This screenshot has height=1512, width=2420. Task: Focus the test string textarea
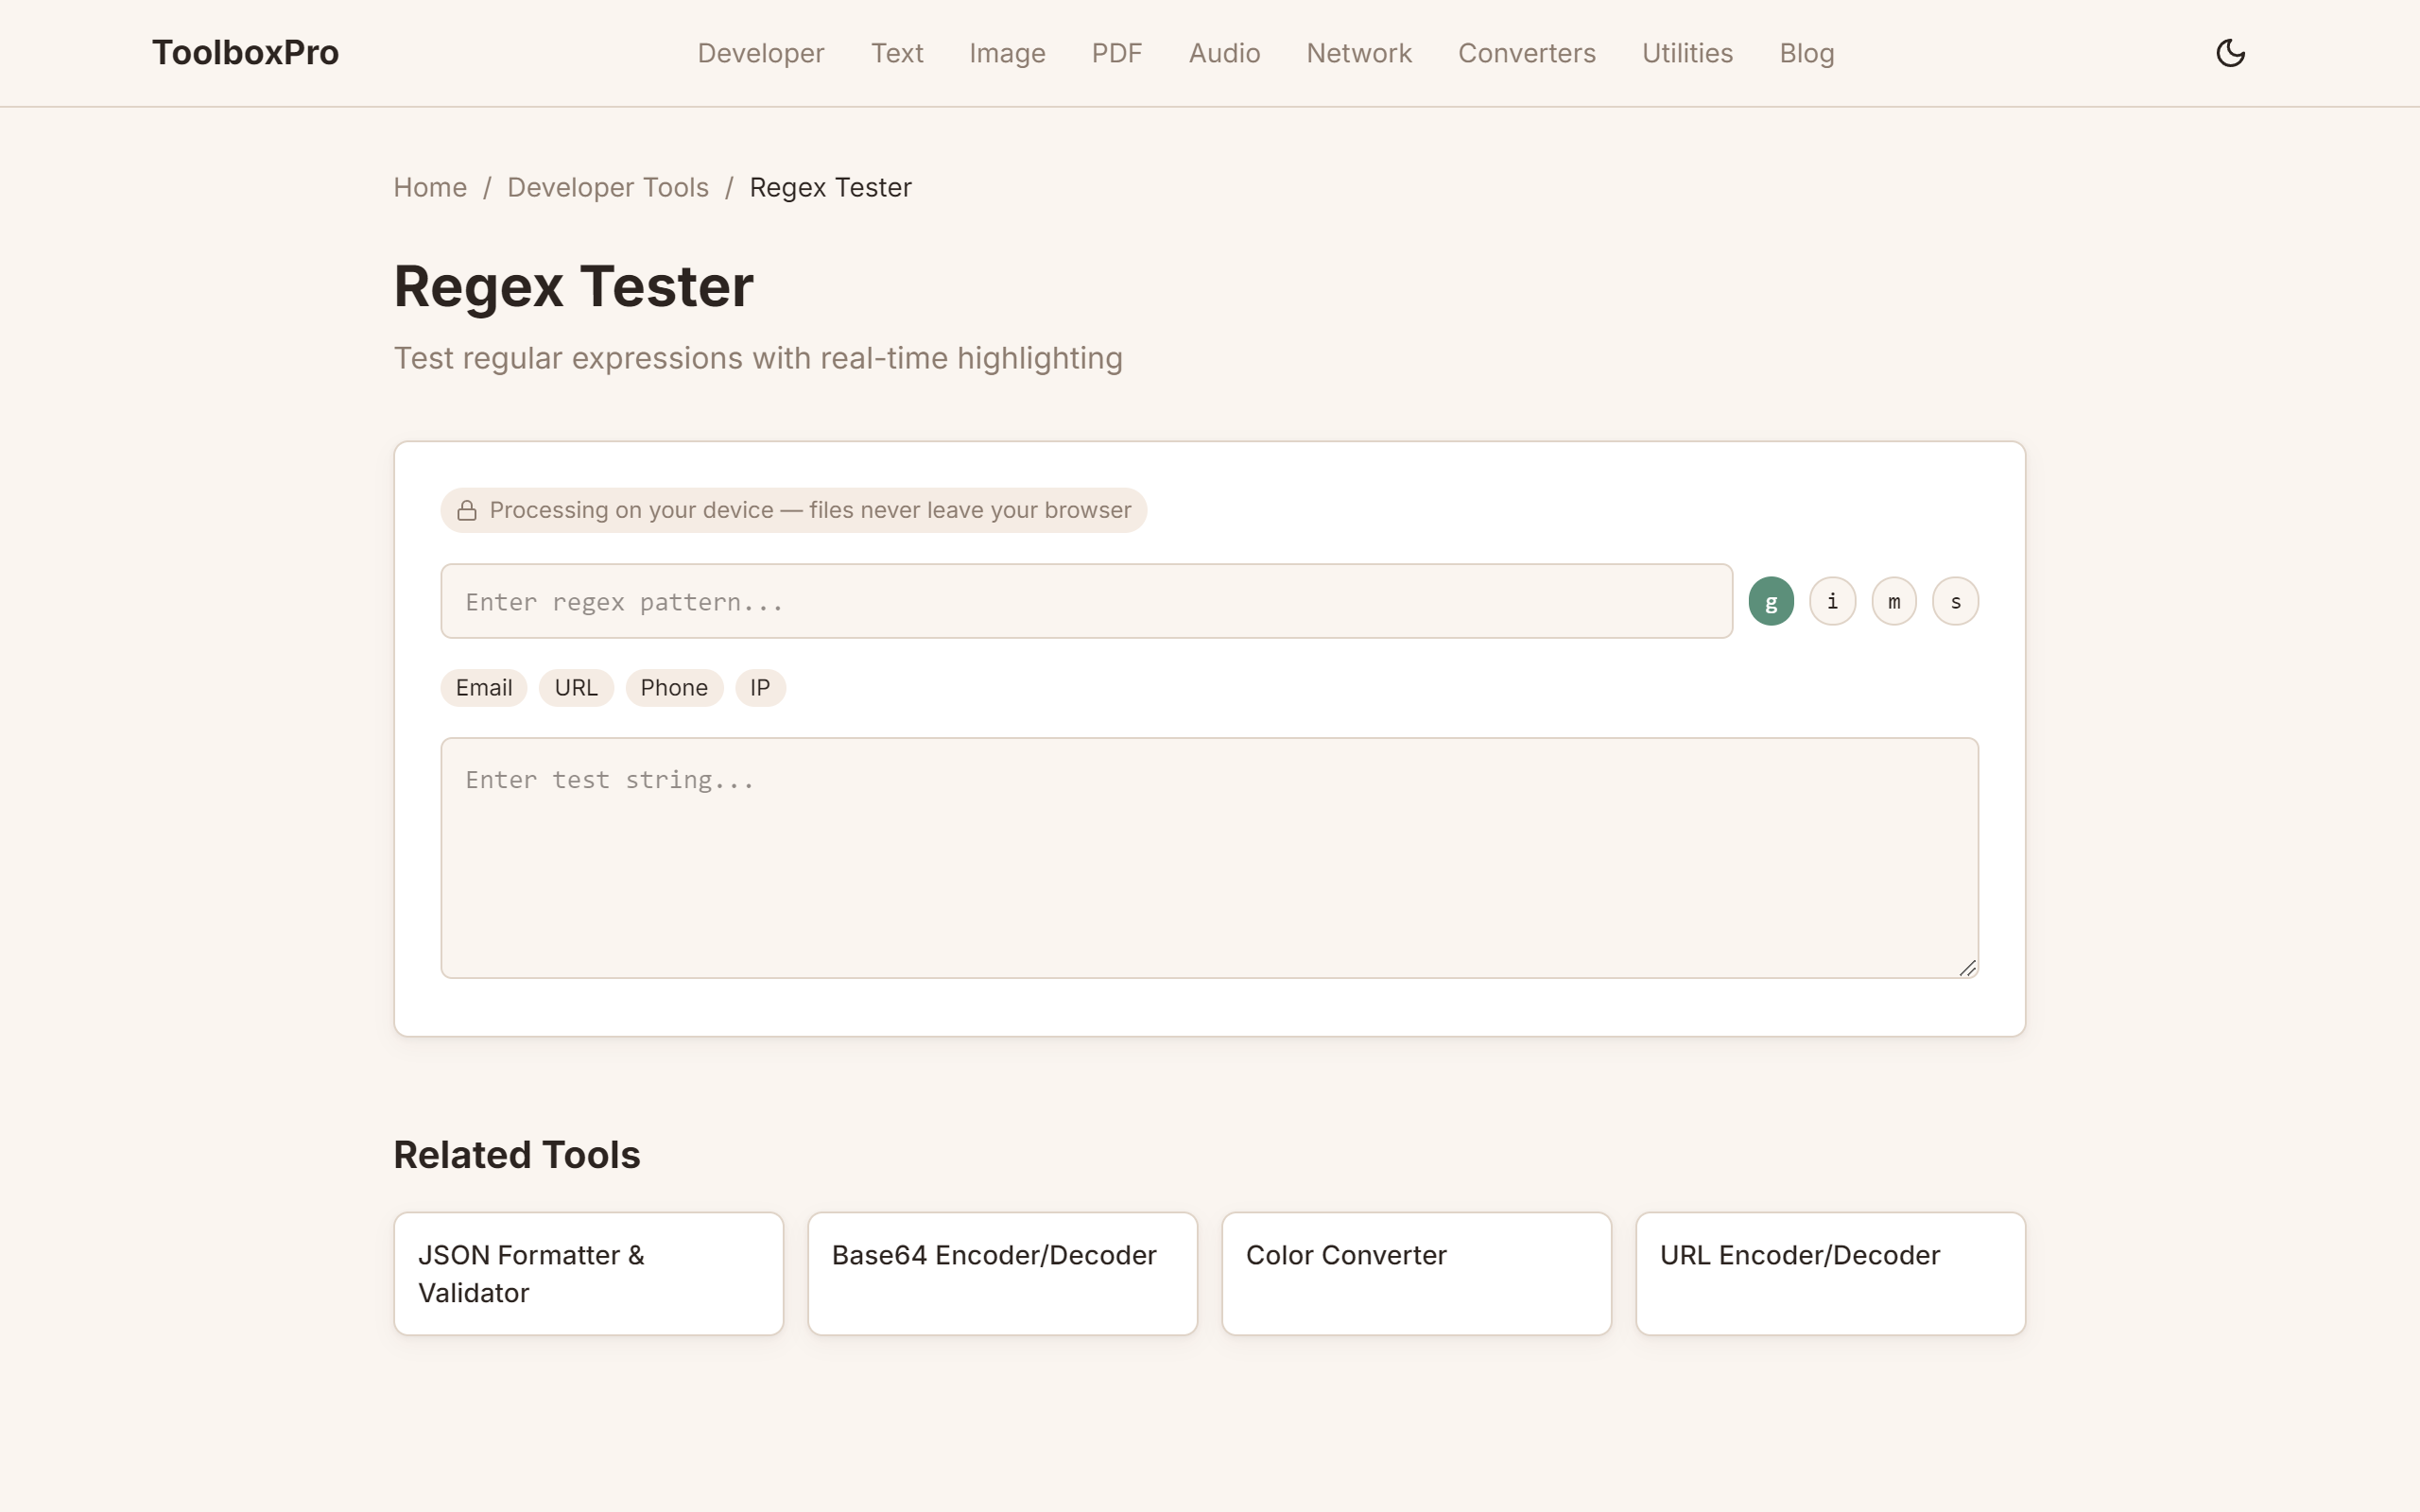tap(1209, 858)
